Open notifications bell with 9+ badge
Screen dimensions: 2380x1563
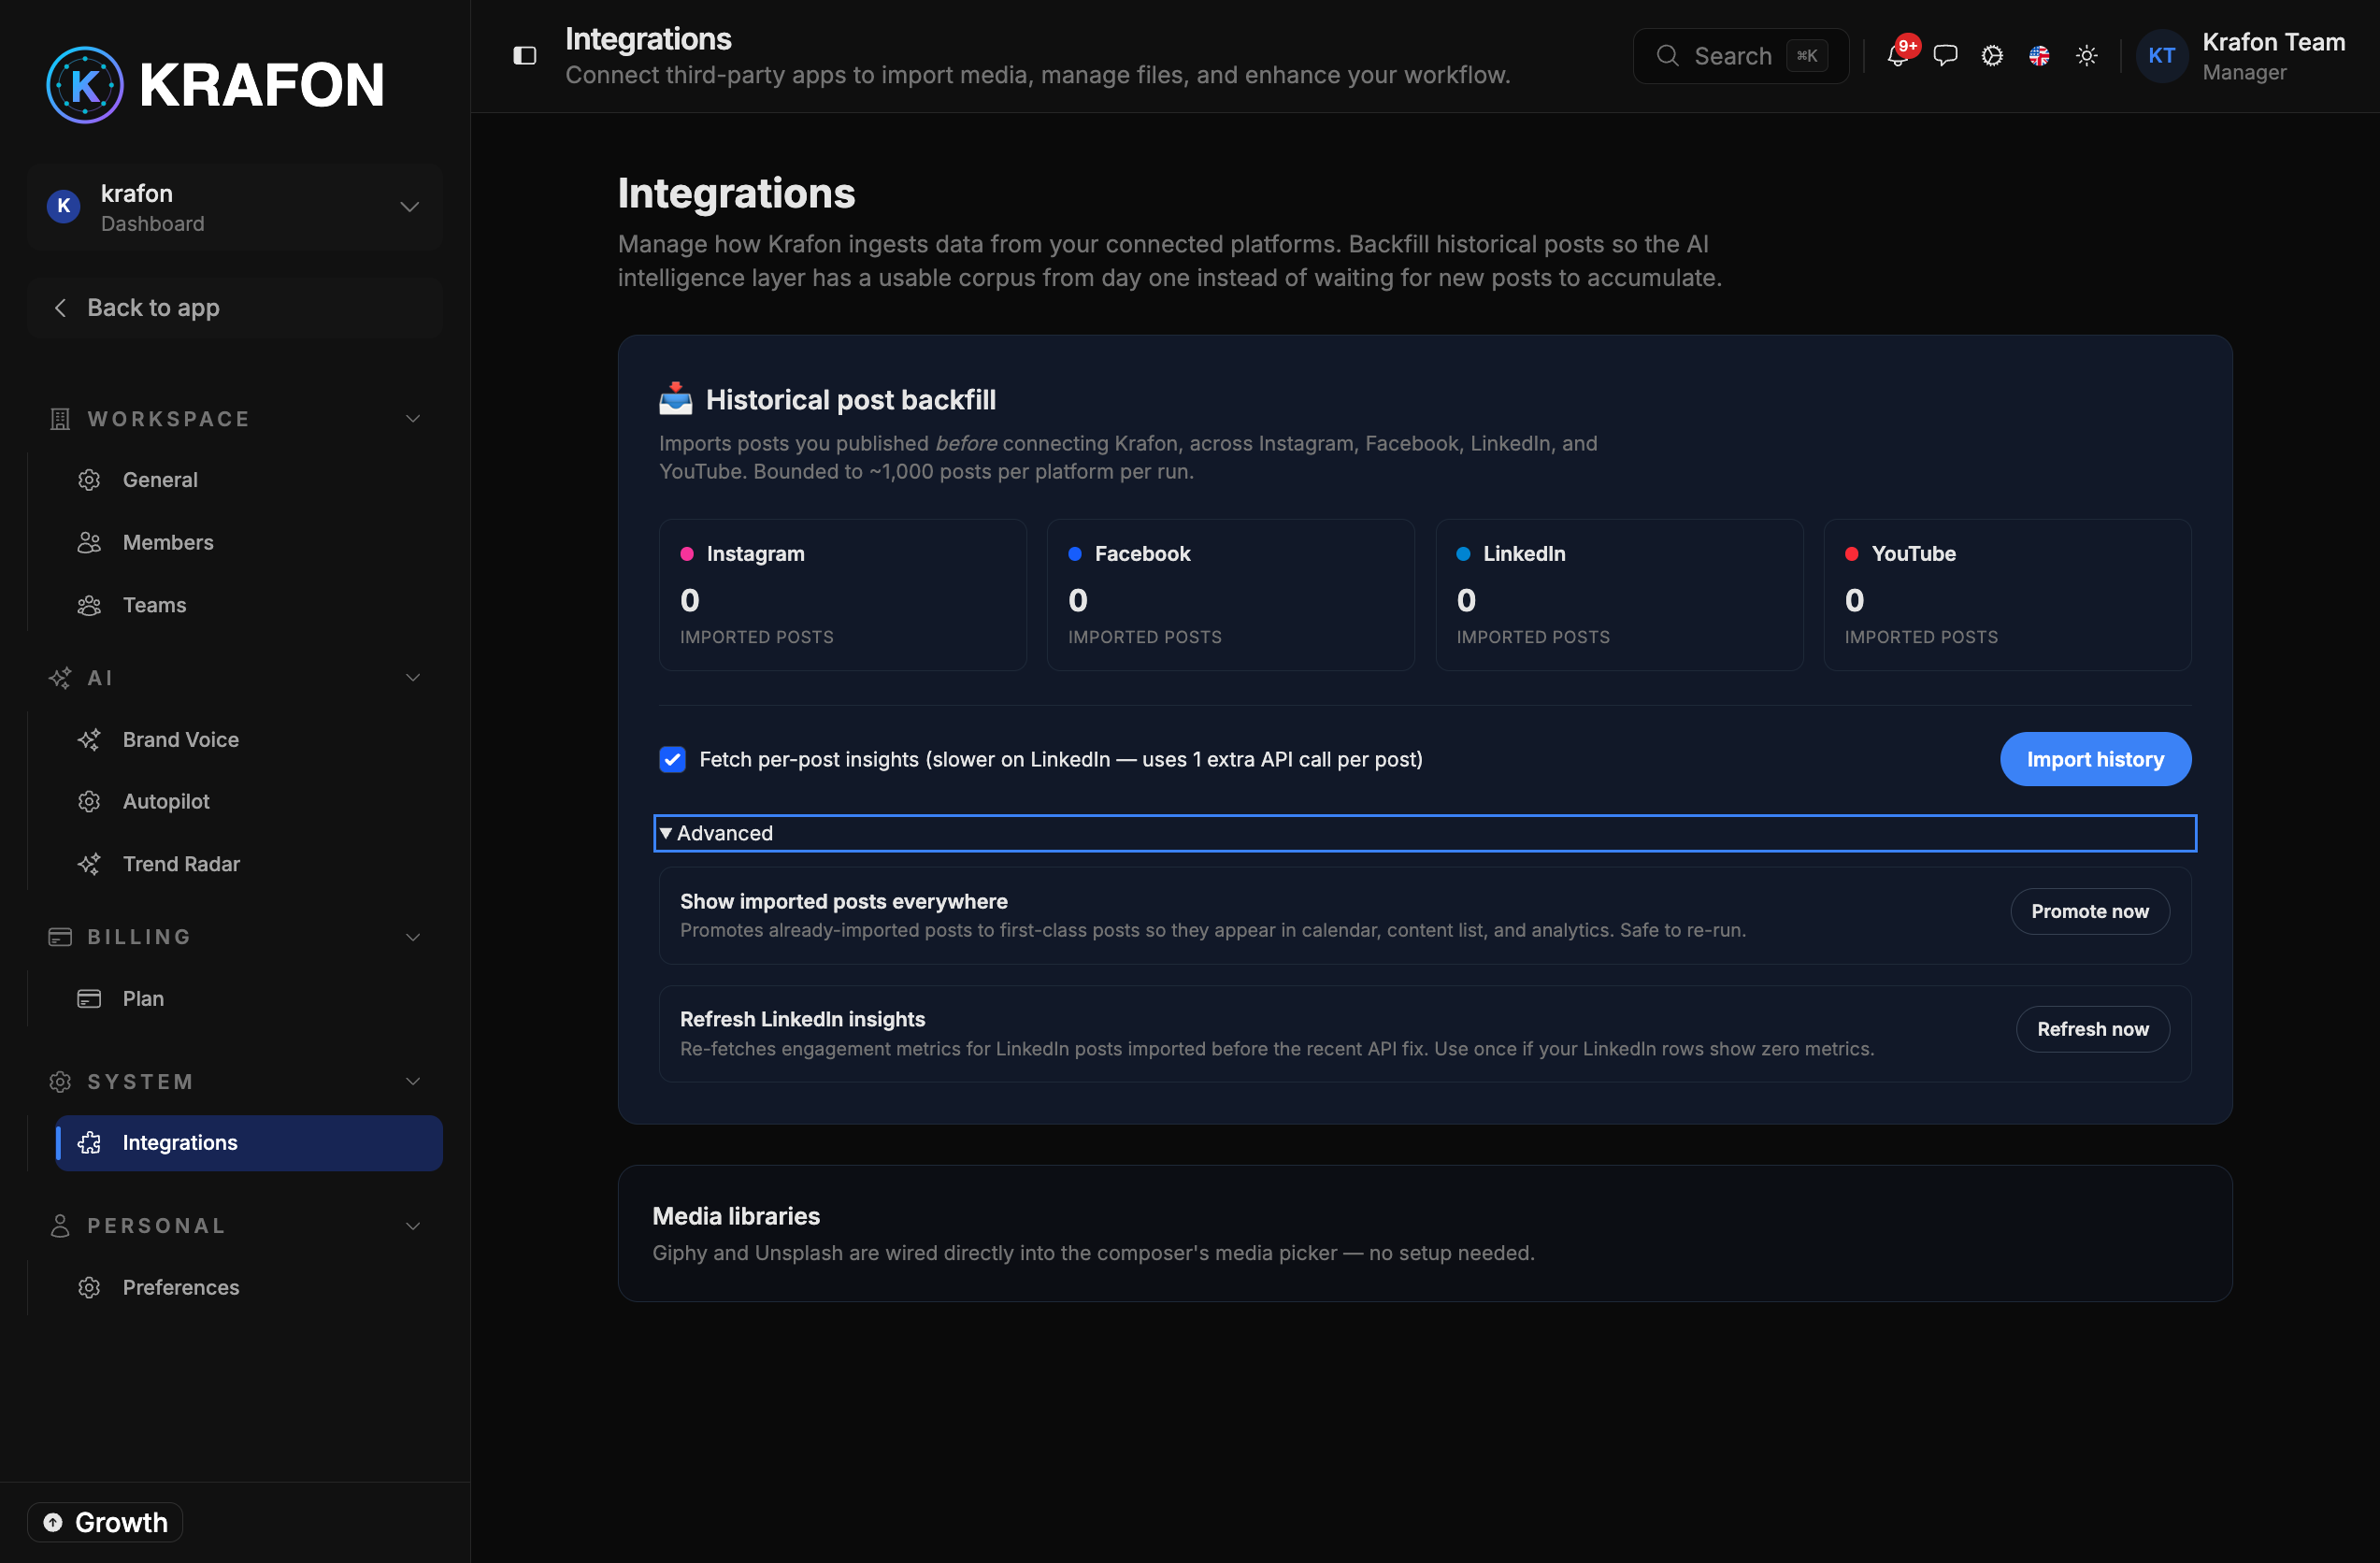[1897, 55]
